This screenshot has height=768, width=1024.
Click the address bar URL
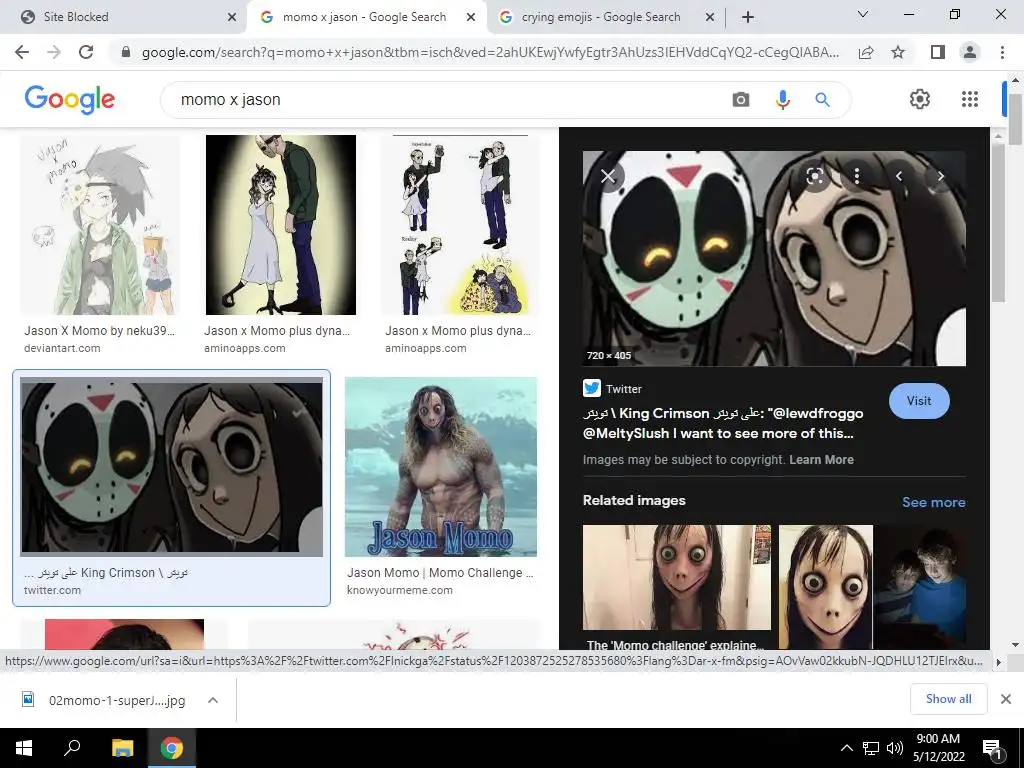pos(490,52)
